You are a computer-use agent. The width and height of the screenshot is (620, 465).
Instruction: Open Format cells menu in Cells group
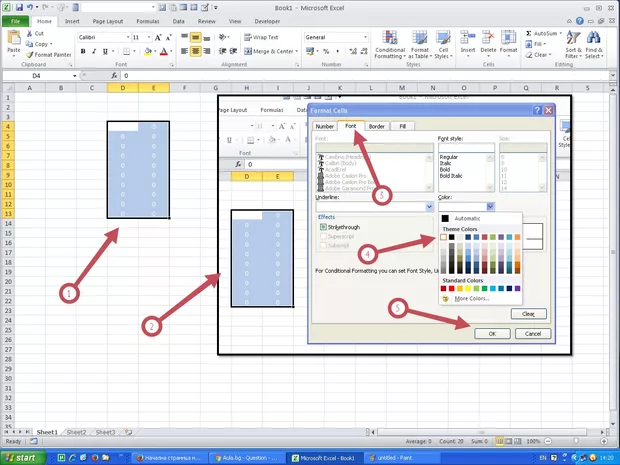tap(508, 44)
